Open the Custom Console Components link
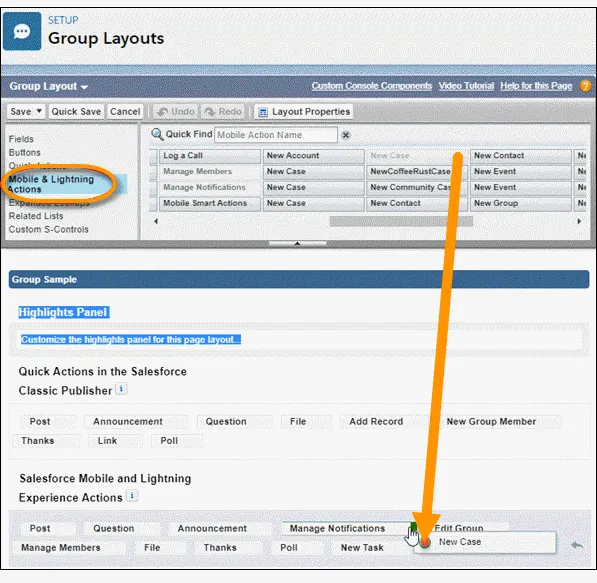This screenshot has width=597, height=583. click(x=372, y=86)
